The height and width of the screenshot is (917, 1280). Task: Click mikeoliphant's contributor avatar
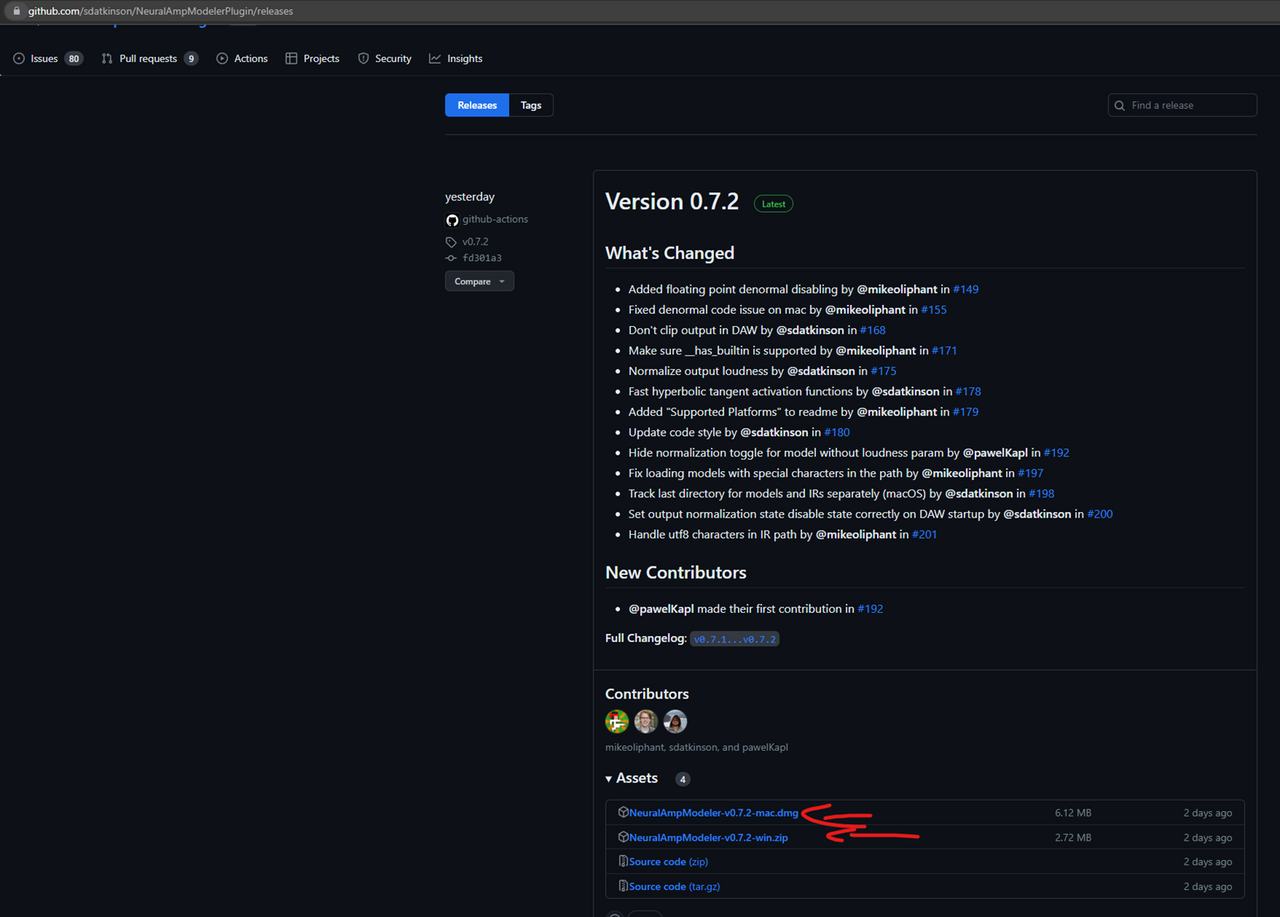617,721
